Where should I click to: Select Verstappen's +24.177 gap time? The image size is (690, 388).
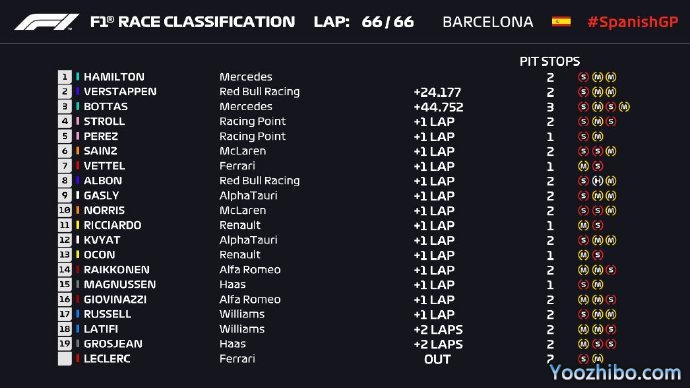[437, 92]
